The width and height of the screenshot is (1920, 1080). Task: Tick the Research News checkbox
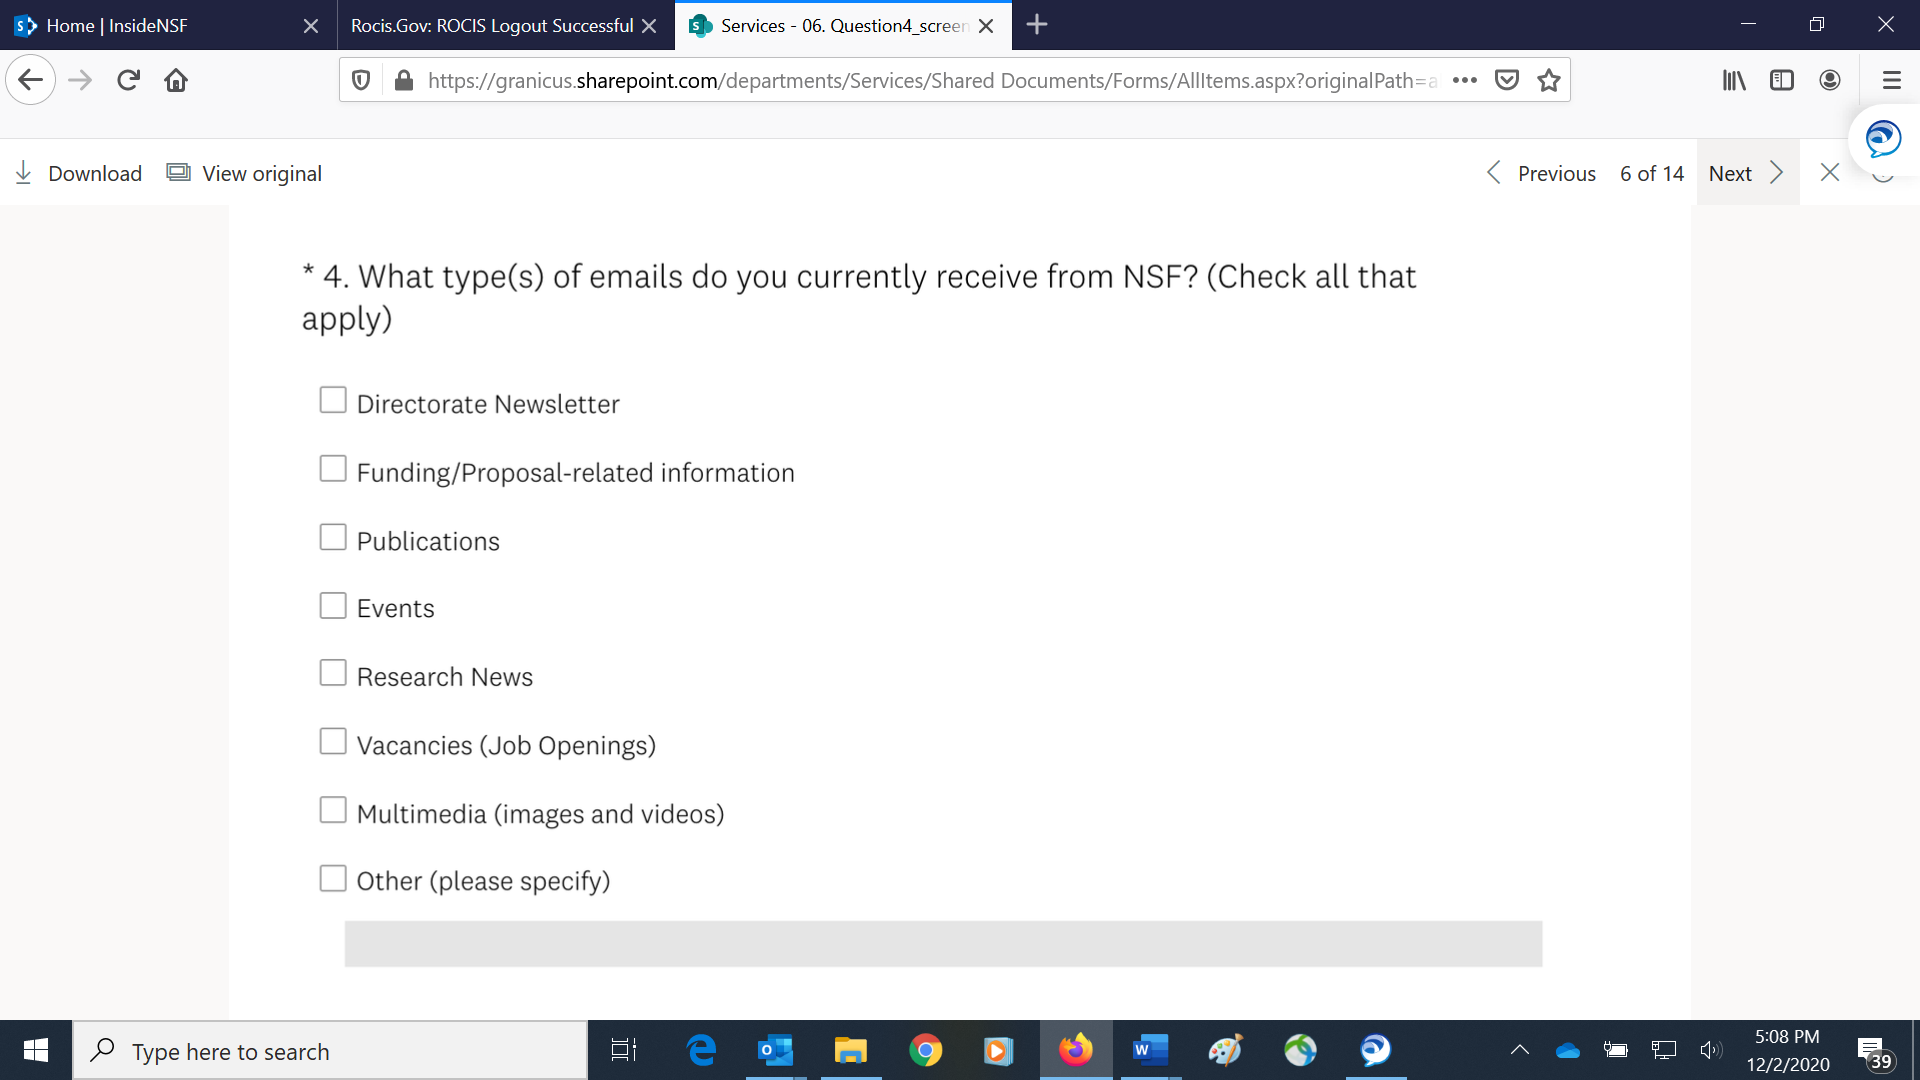point(333,673)
